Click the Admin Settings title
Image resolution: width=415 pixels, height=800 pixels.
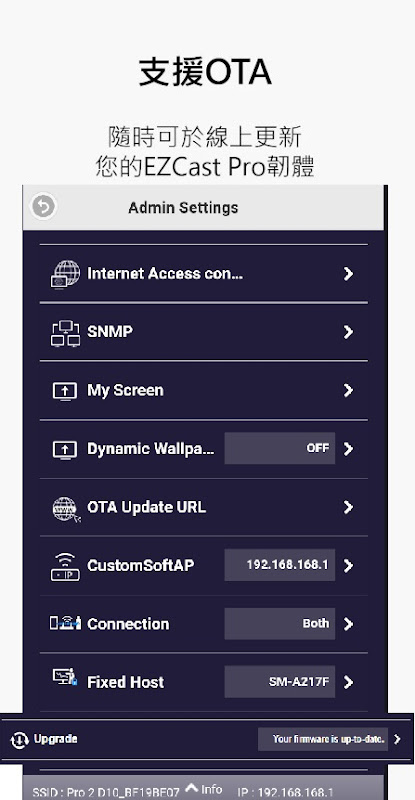[x=183, y=208]
